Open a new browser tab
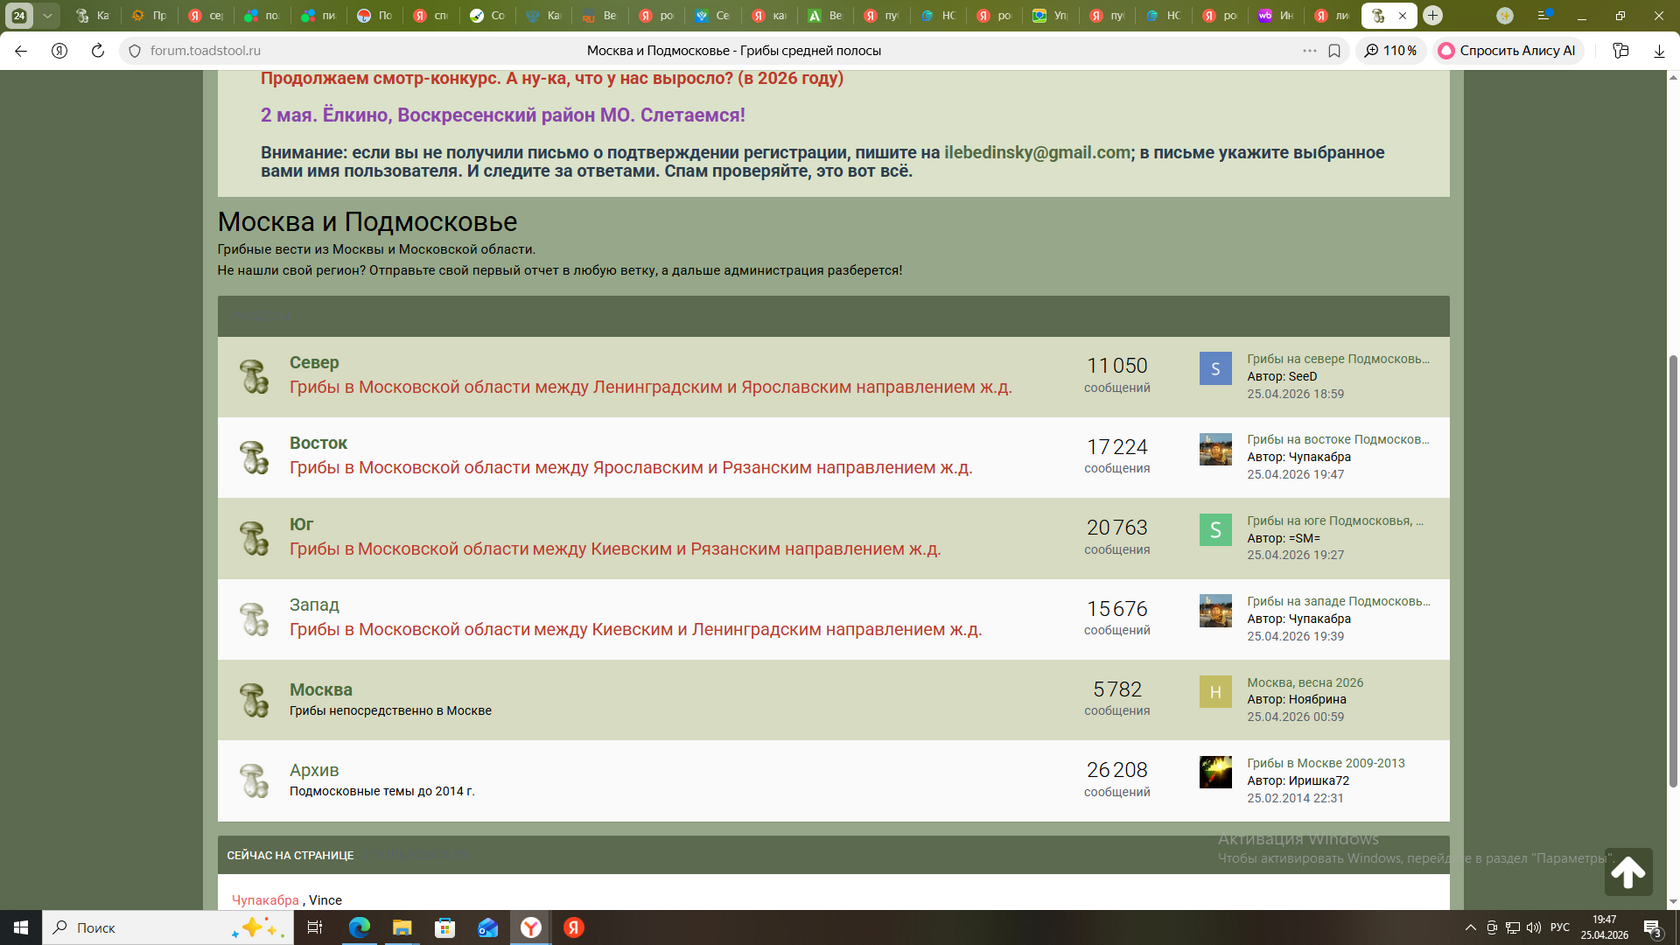 pyautogui.click(x=1433, y=16)
